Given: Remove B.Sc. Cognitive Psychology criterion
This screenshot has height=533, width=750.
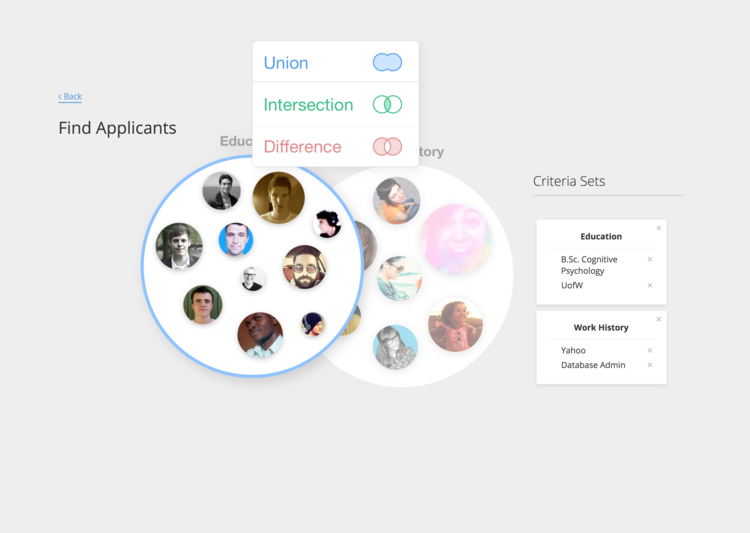Looking at the screenshot, I should click(650, 259).
